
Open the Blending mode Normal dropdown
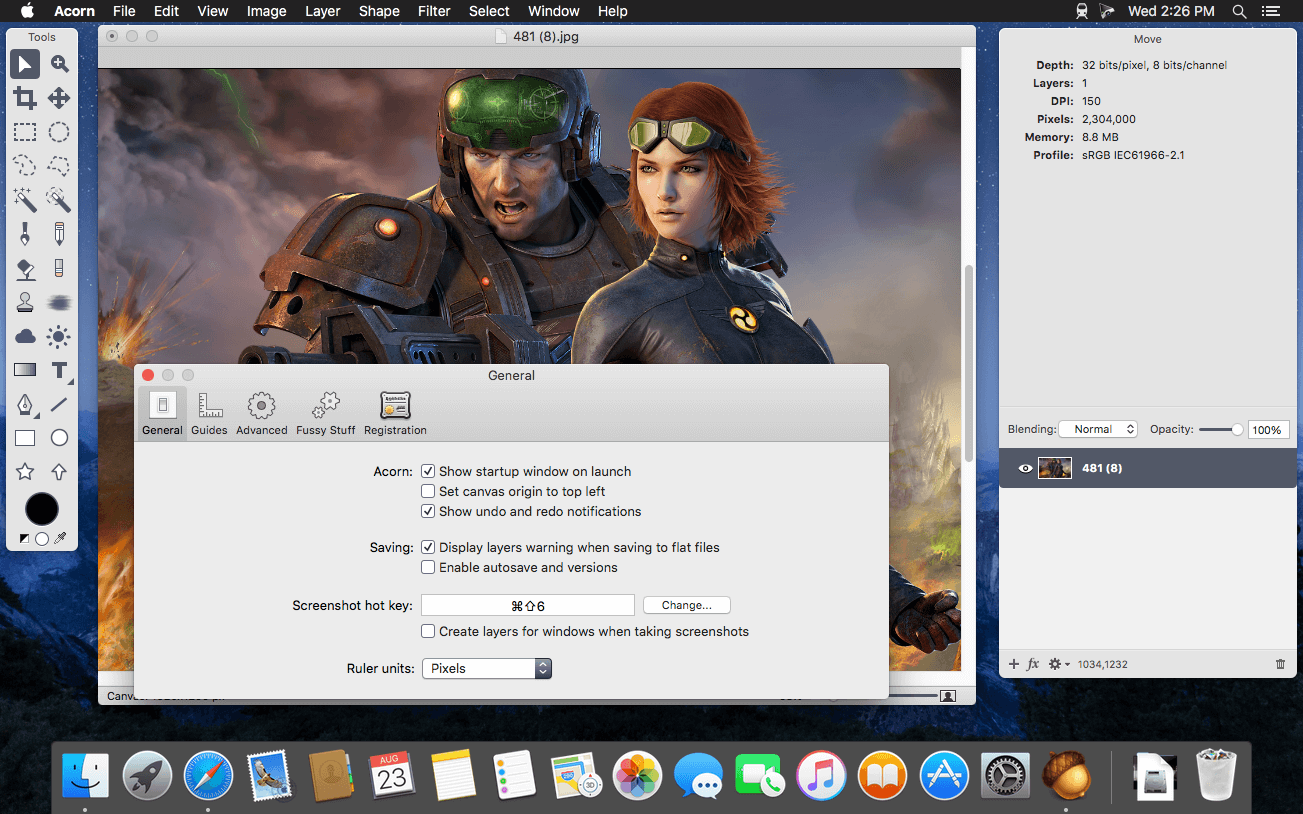(x=1098, y=429)
